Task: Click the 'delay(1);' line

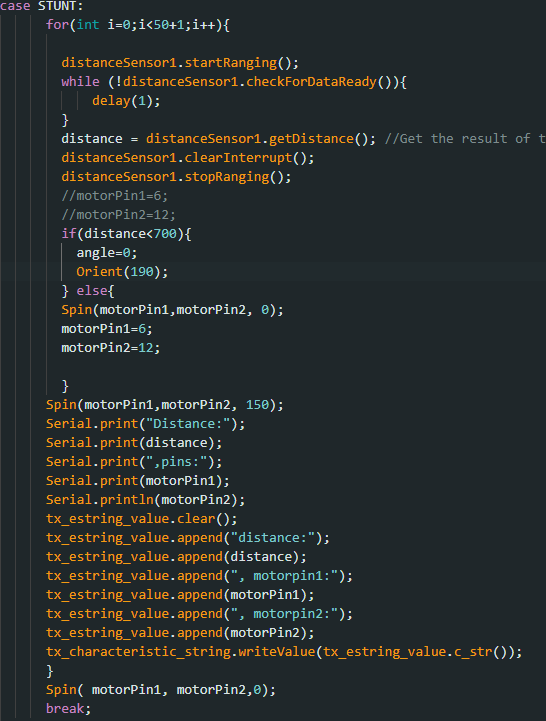Action: click(126, 101)
